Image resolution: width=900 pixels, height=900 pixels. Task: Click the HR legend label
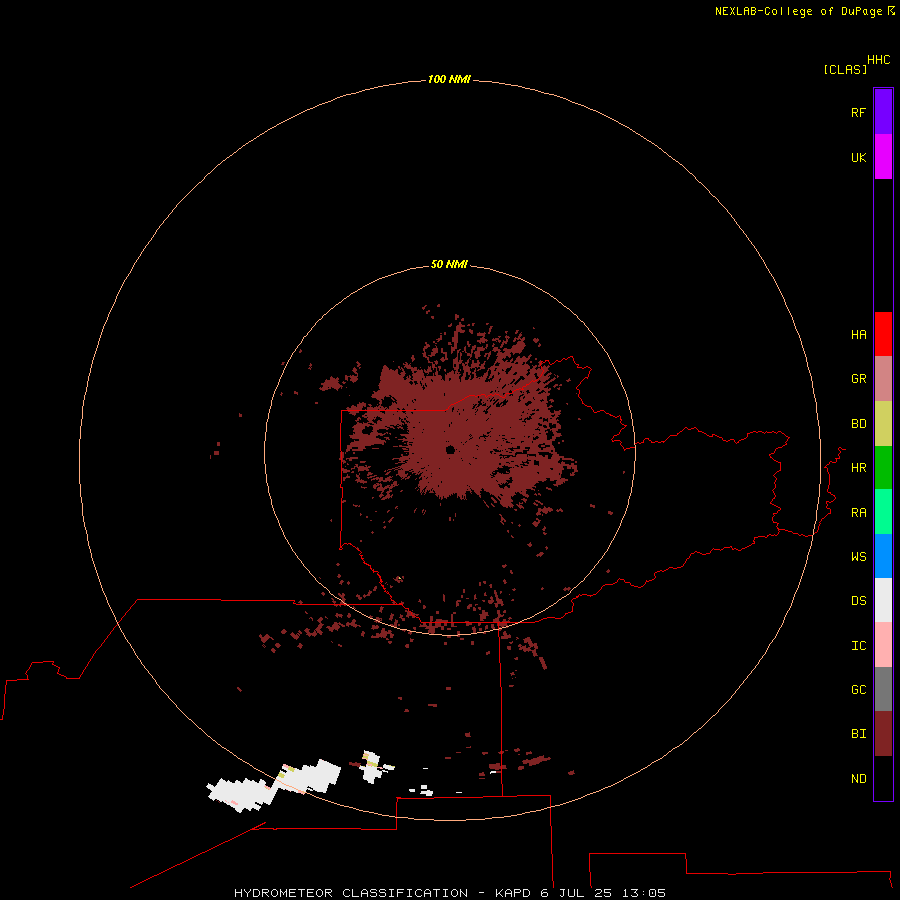(x=858, y=468)
